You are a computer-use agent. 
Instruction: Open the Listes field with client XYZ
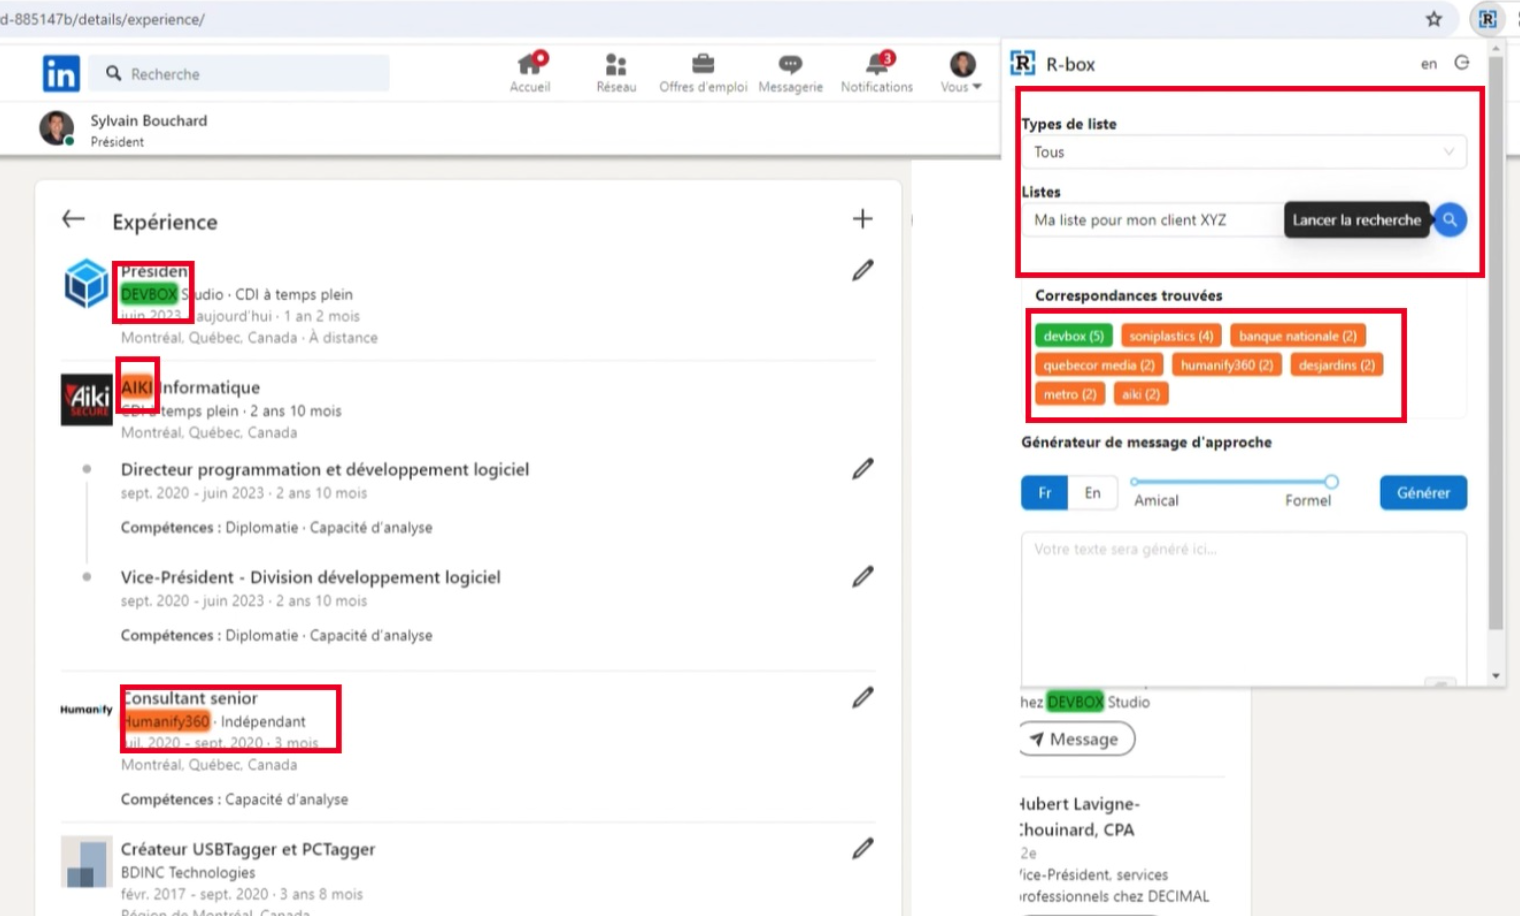coord(1150,220)
